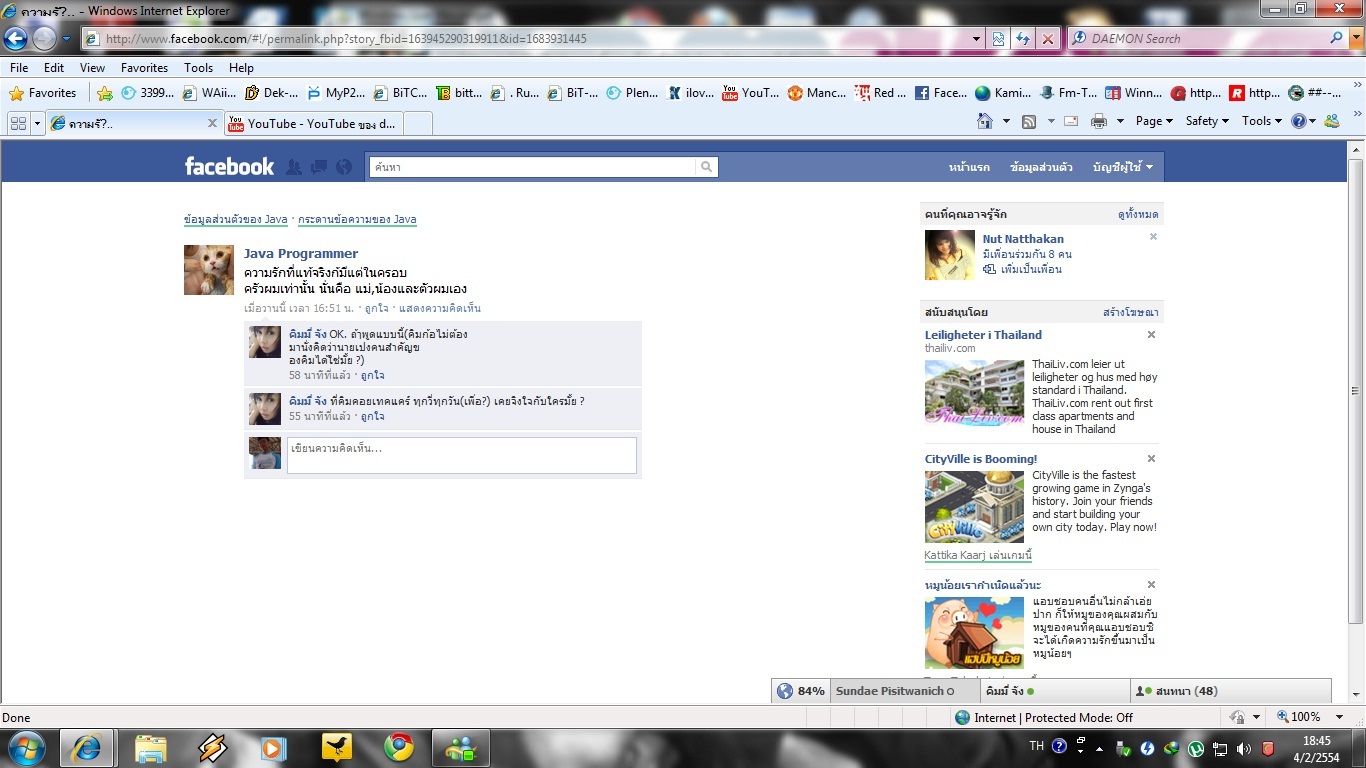Viewport: 1366px width, 768px height.
Task: Click the Facebook ค้นหา search field
Action: click(533, 167)
